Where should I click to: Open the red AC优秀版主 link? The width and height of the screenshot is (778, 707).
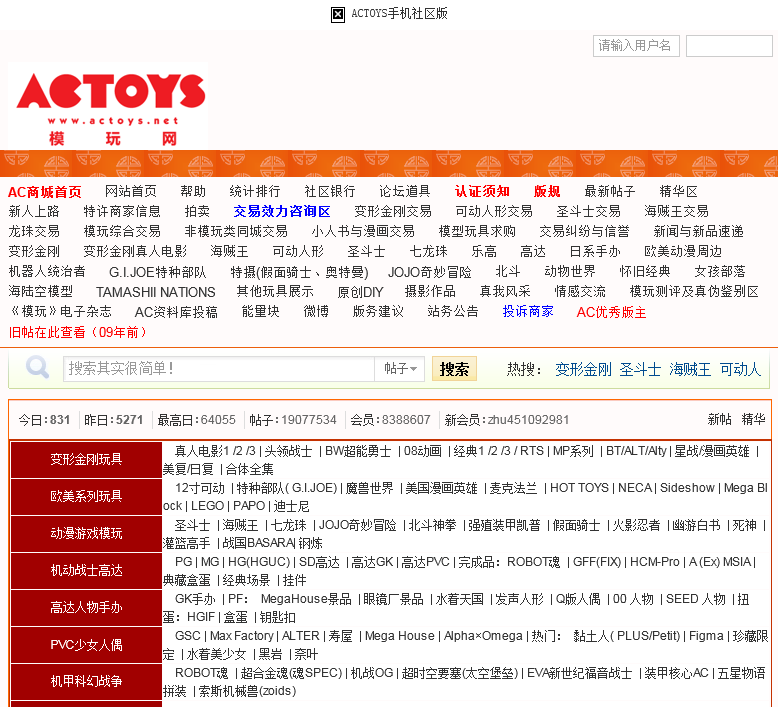point(611,312)
